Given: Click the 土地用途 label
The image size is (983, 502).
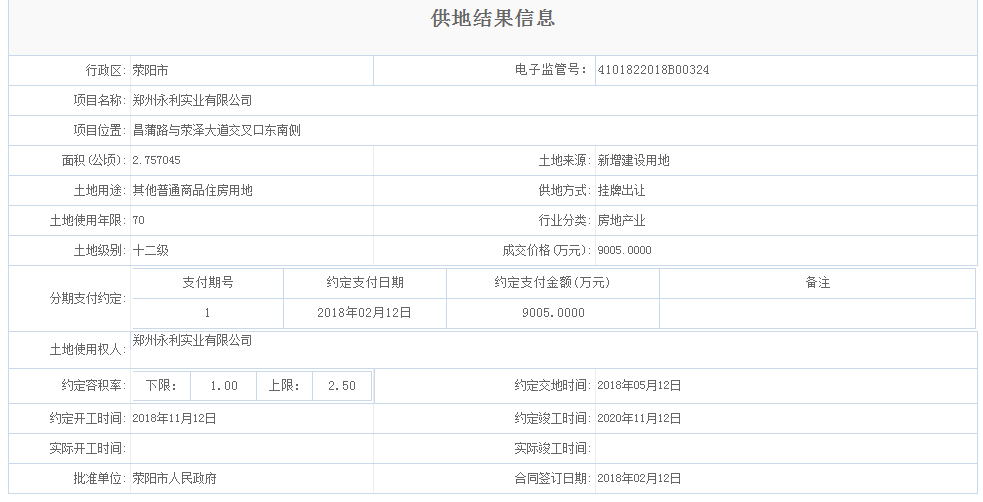Looking at the screenshot, I should click(x=100, y=191).
